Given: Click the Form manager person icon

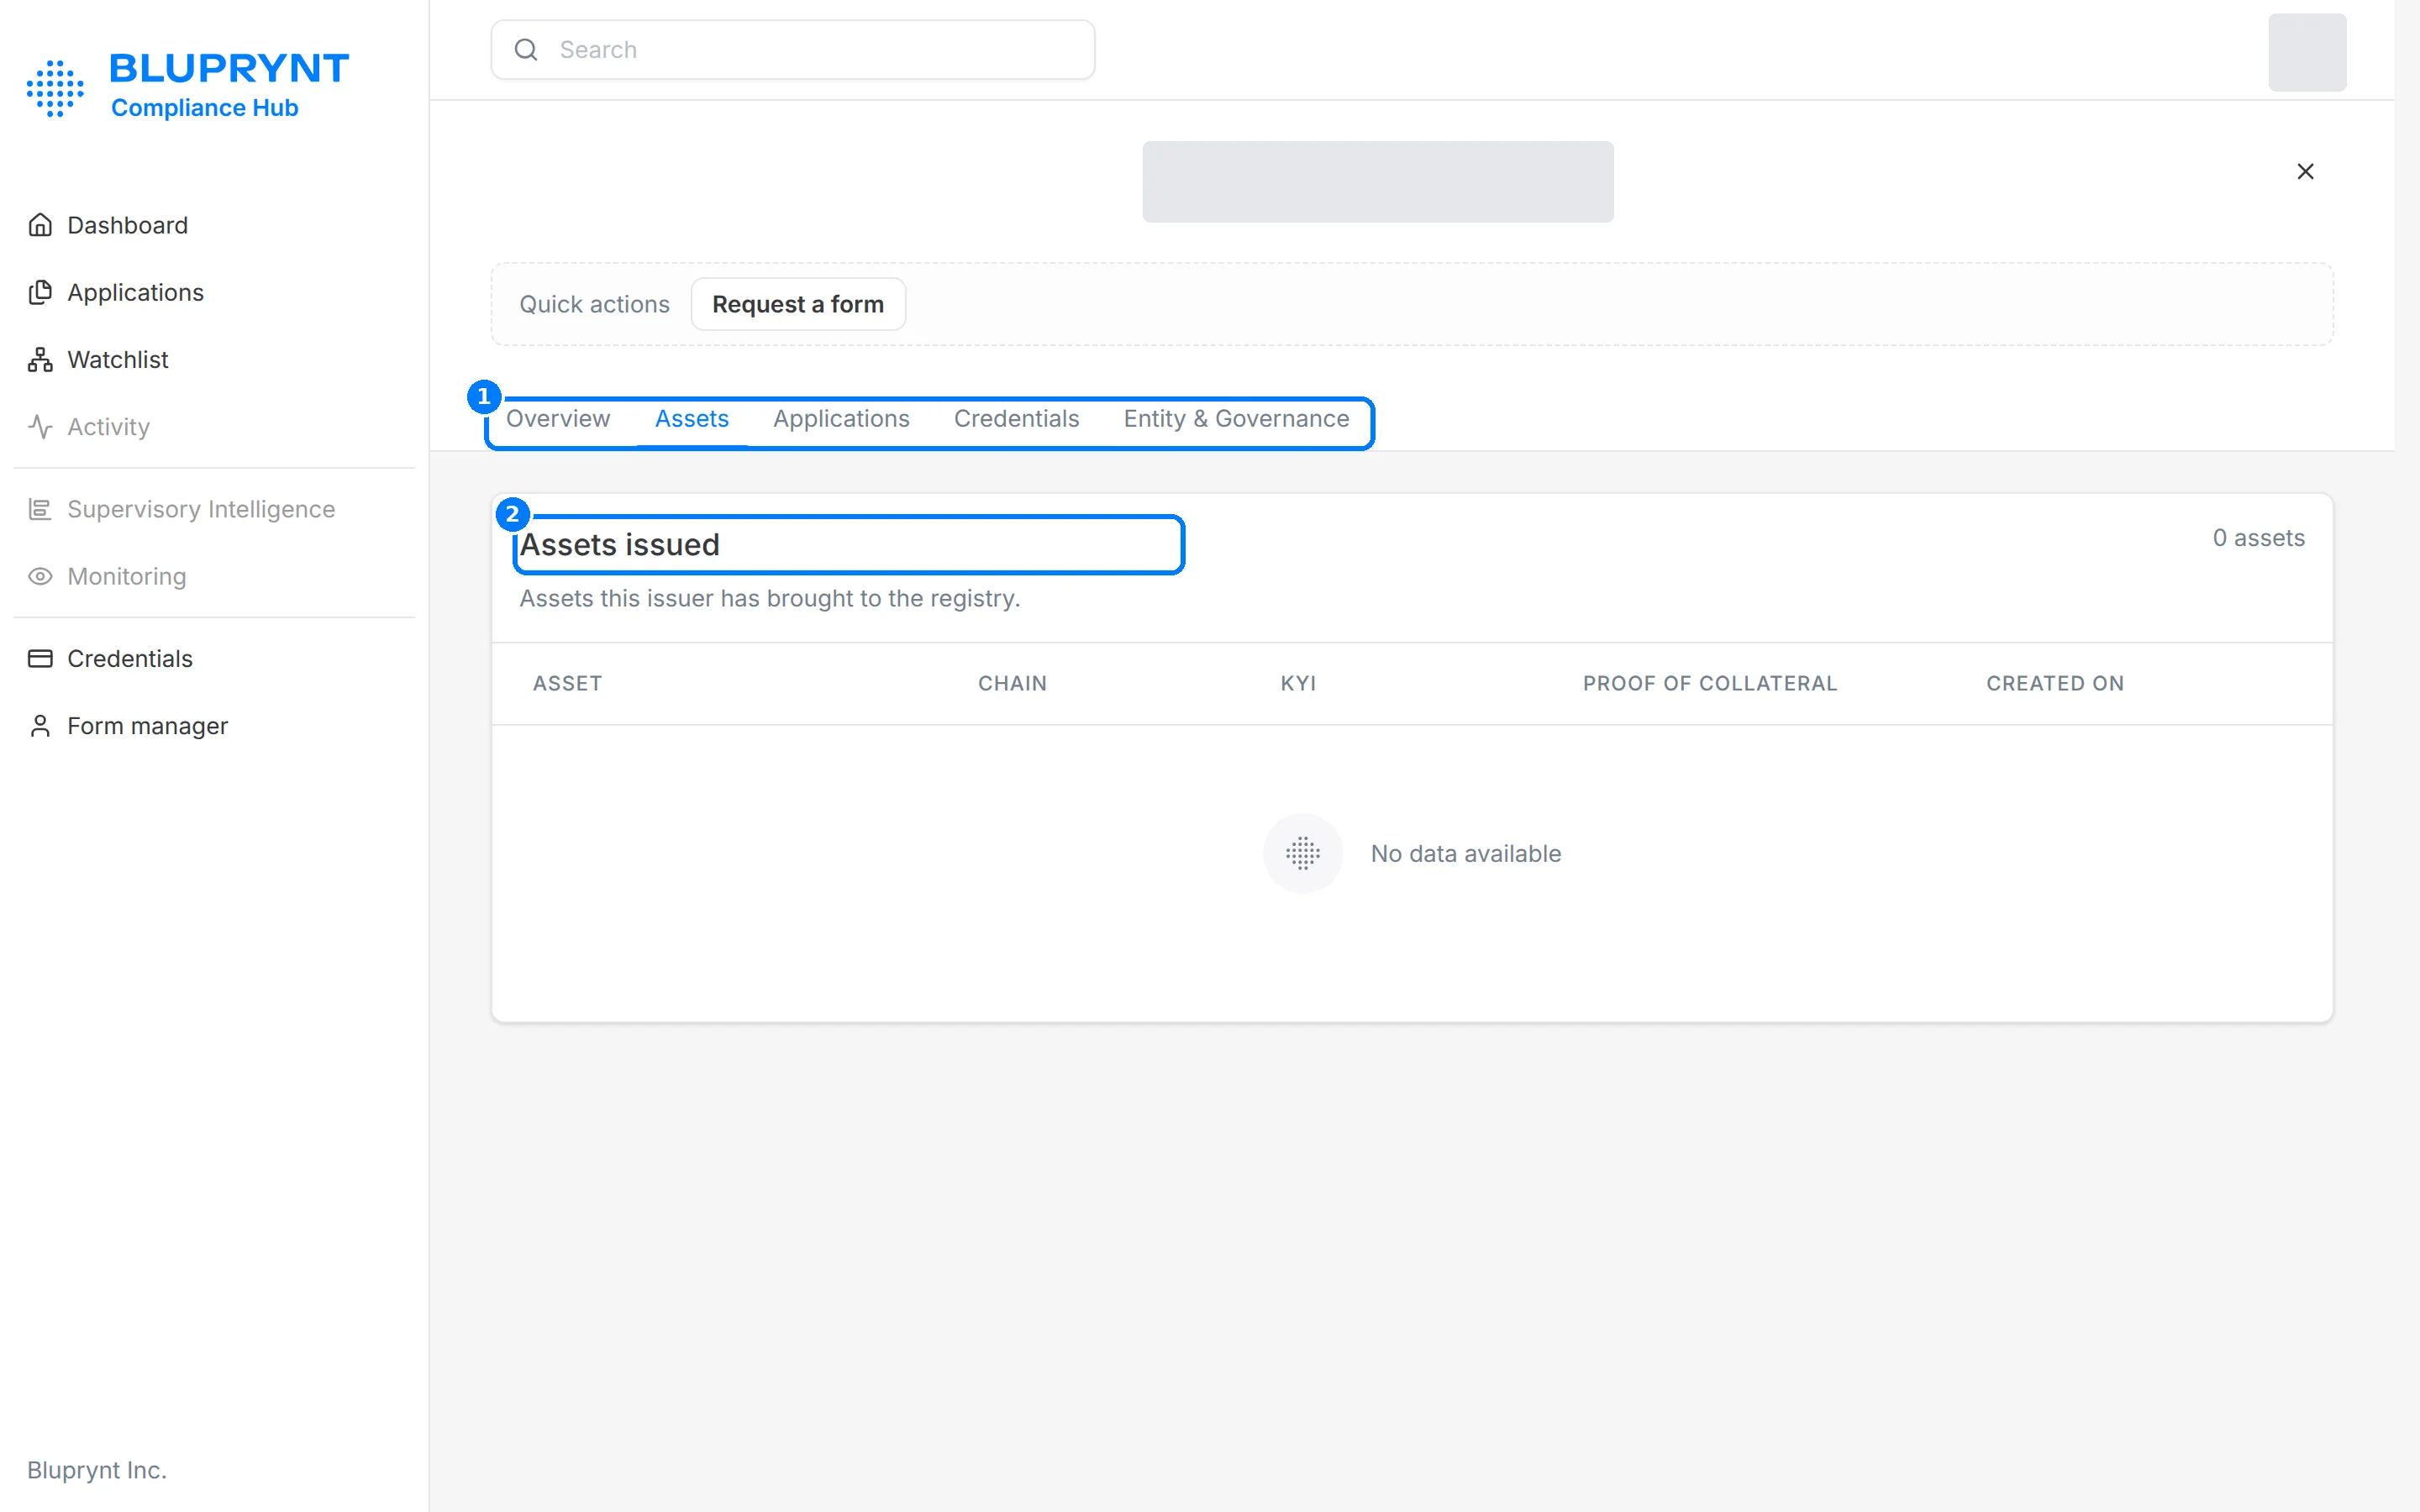Looking at the screenshot, I should (40, 725).
